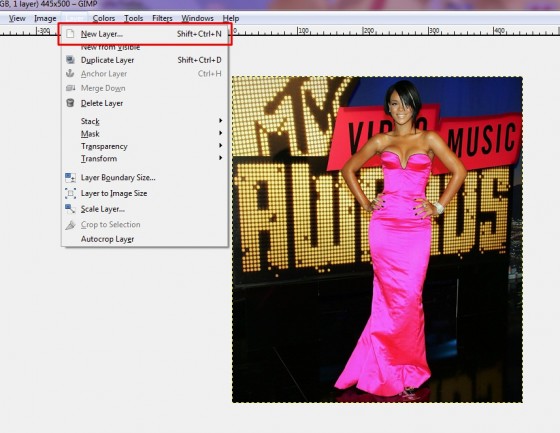Click the New Layer page icon
This screenshot has width=560, height=433.
pos(70,34)
